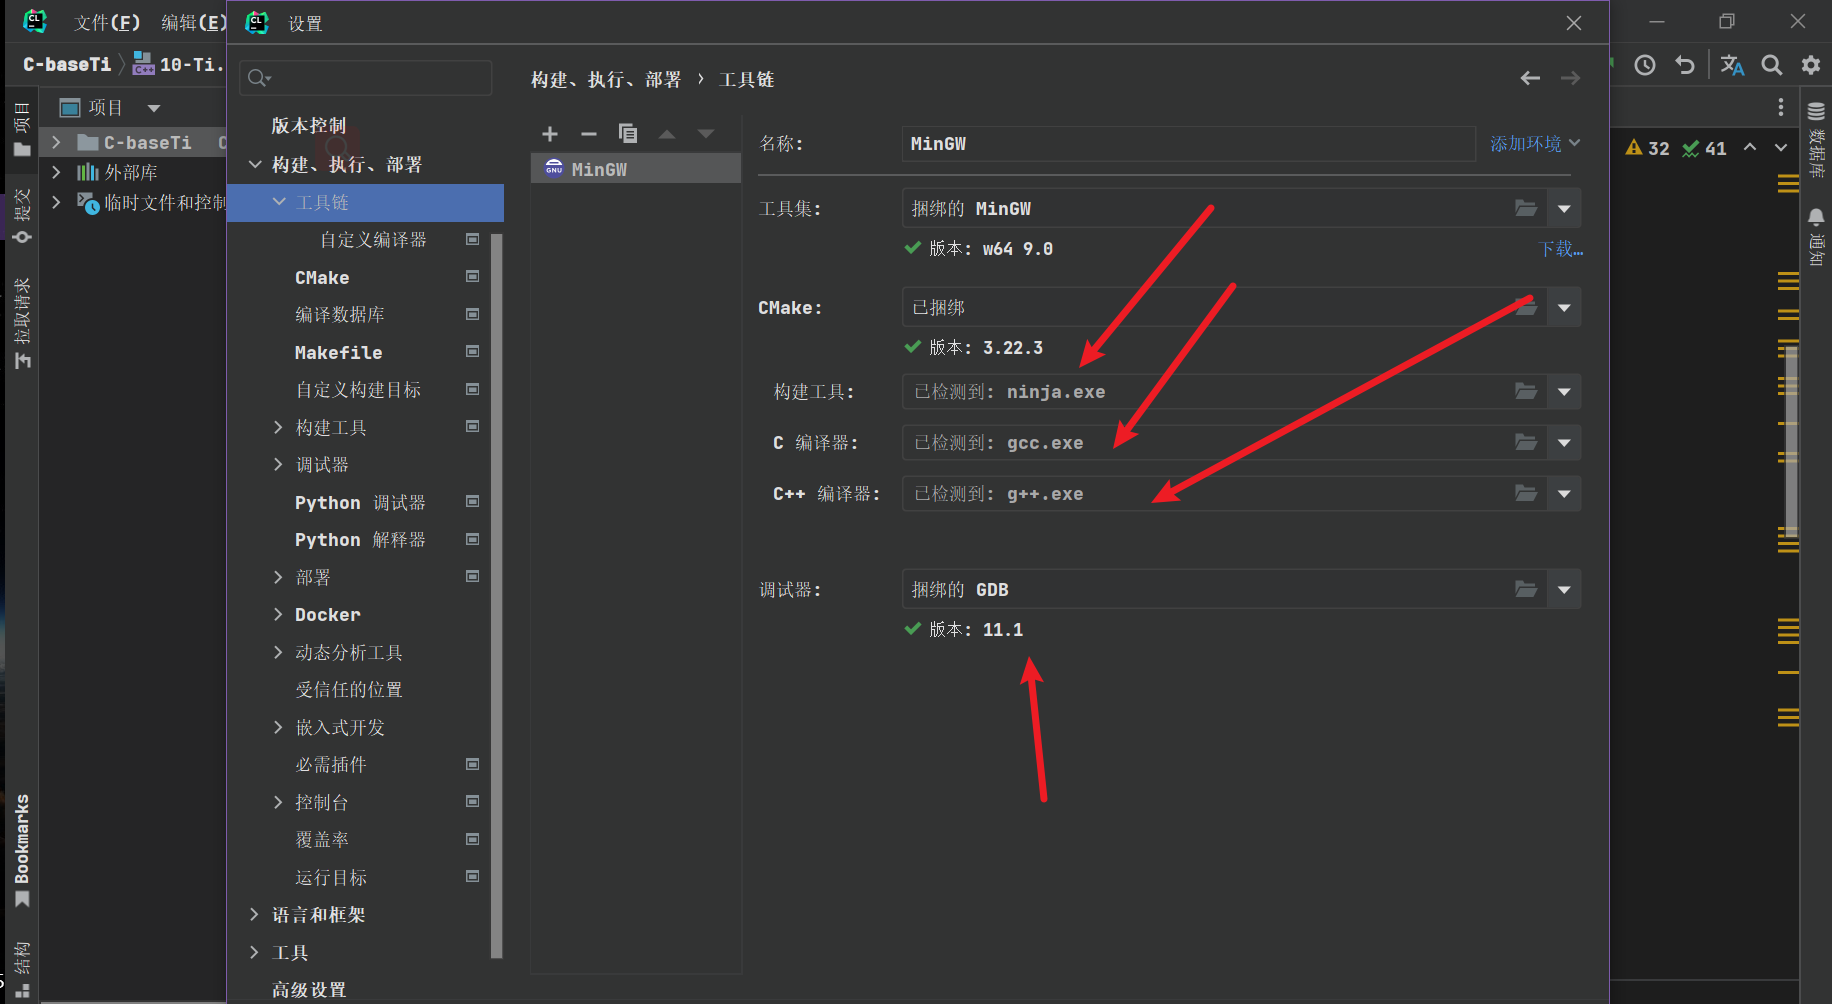Click the undo/rollback arrow icon
The height and width of the screenshot is (1004, 1832).
(x=1685, y=65)
